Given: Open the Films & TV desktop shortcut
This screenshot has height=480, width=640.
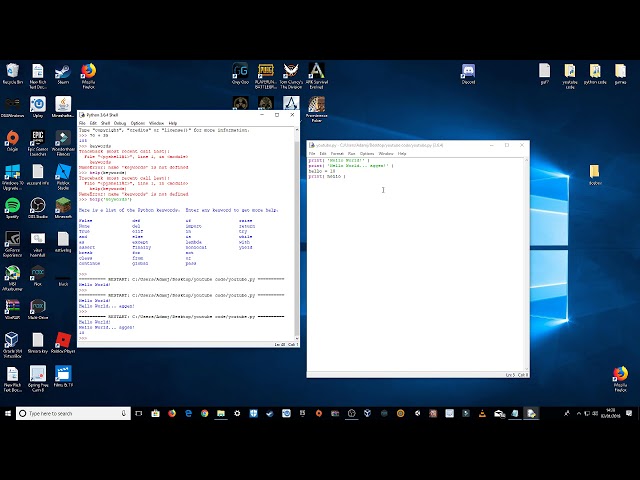Looking at the screenshot, I should pyautogui.click(x=63, y=376).
